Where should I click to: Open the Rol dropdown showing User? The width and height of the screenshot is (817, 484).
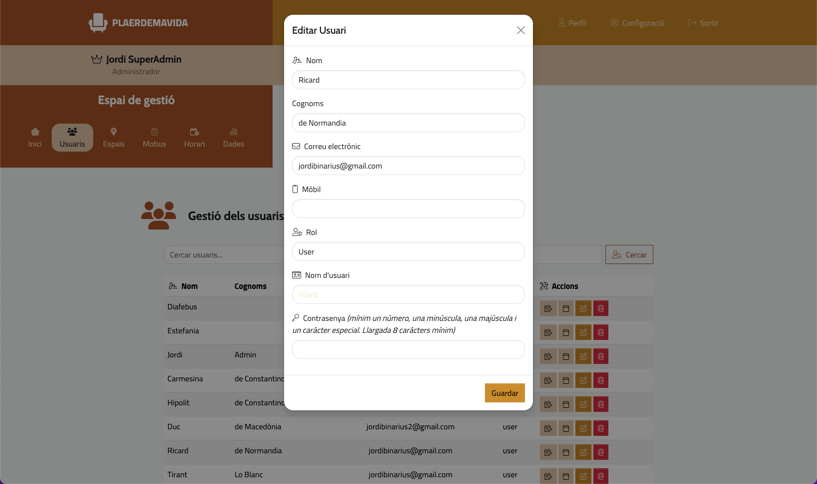coord(408,252)
